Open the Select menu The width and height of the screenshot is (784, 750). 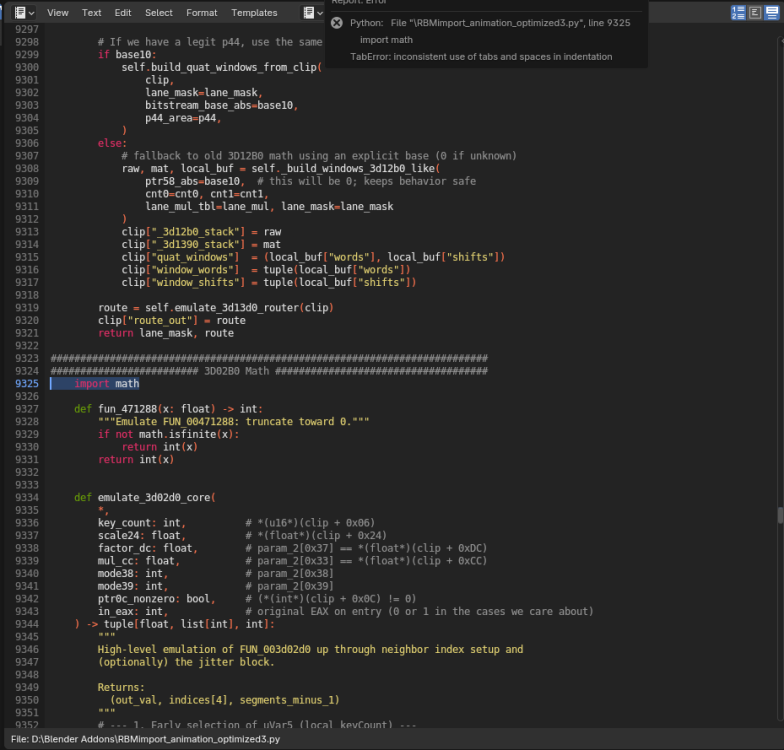[158, 12]
